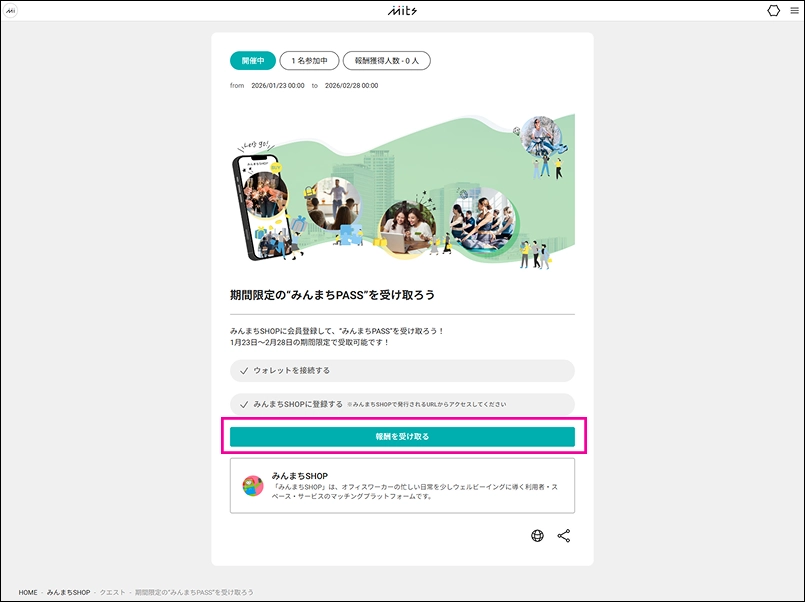Click the 報酬獲得人数 - 0人 badge

[387, 61]
